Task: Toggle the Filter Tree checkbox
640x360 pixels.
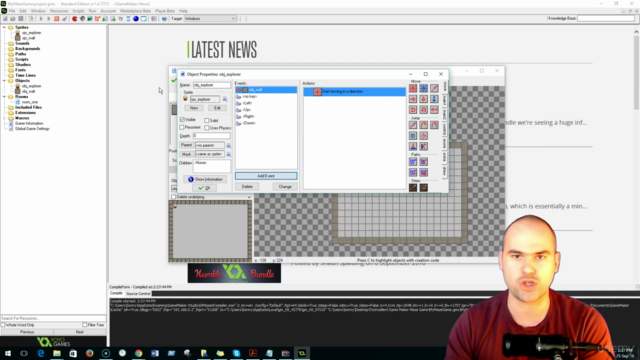Action: [85, 325]
